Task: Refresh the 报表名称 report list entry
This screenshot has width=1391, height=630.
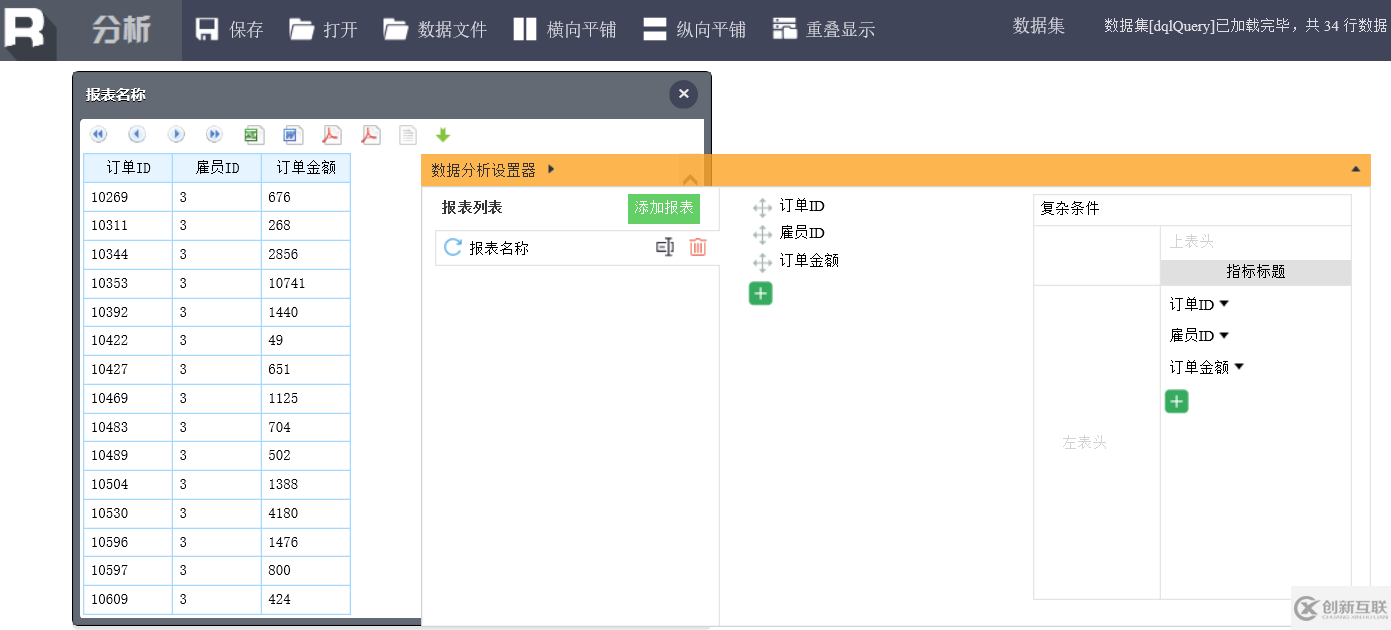Action: click(x=453, y=247)
